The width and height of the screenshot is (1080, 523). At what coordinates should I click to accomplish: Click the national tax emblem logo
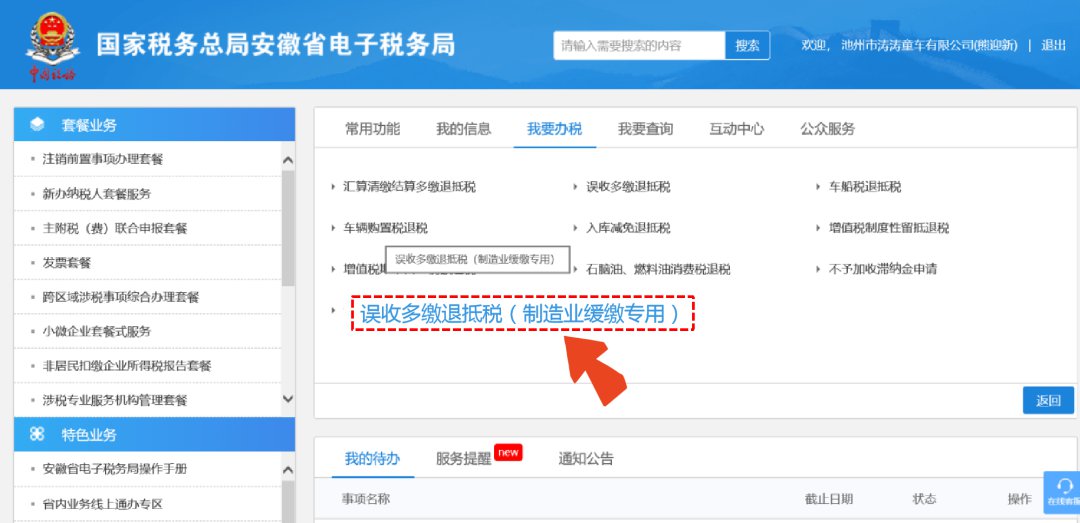tap(51, 40)
